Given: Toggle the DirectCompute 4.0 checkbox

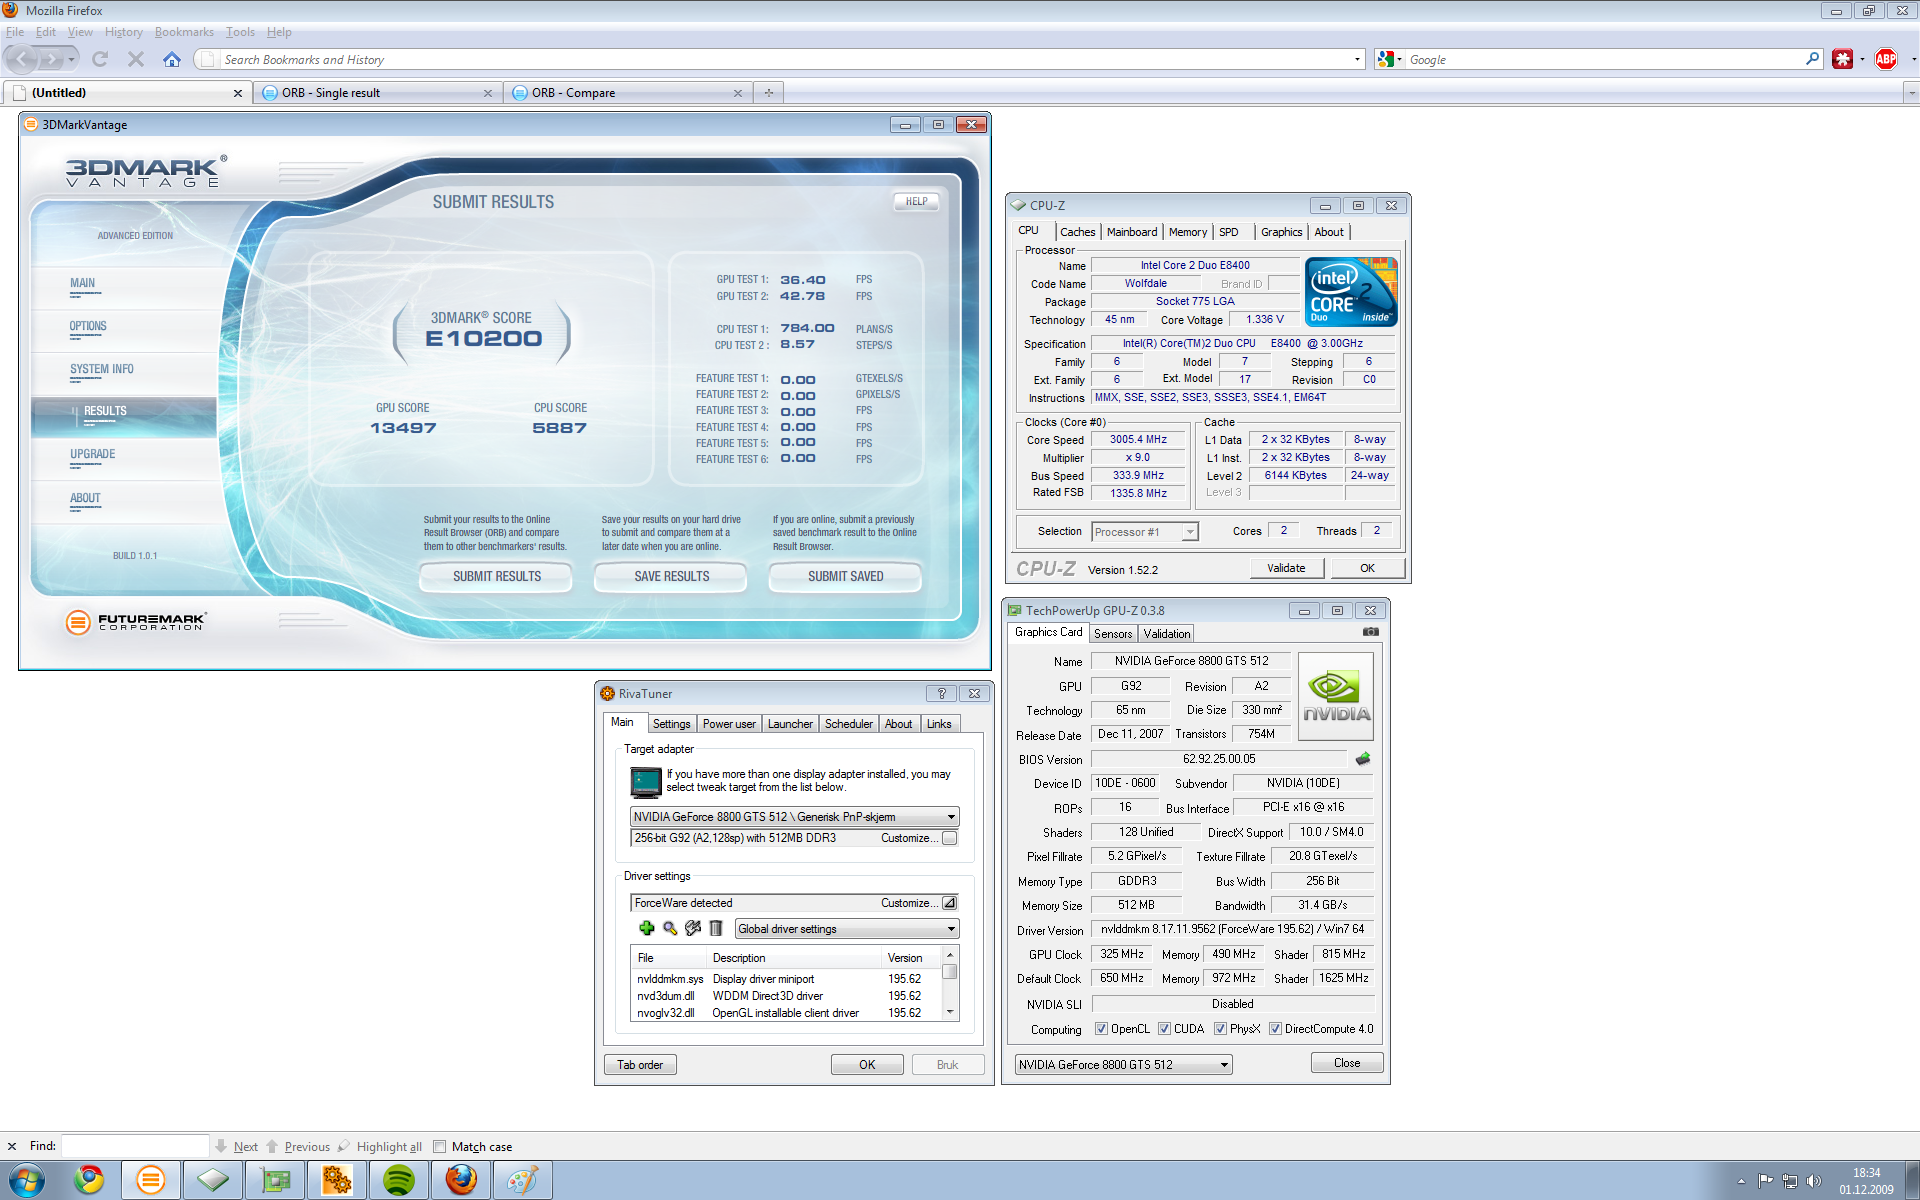Looking at the screenshot, I should click(1275, 1028).
